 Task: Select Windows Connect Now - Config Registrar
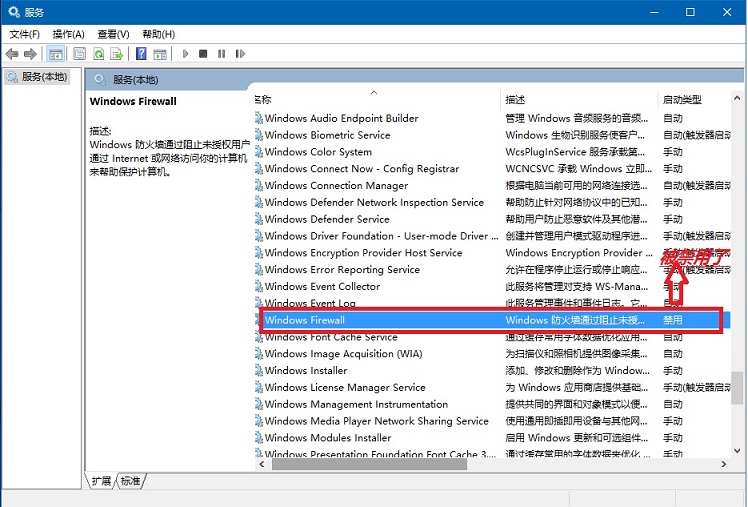[x=362, y=168]
